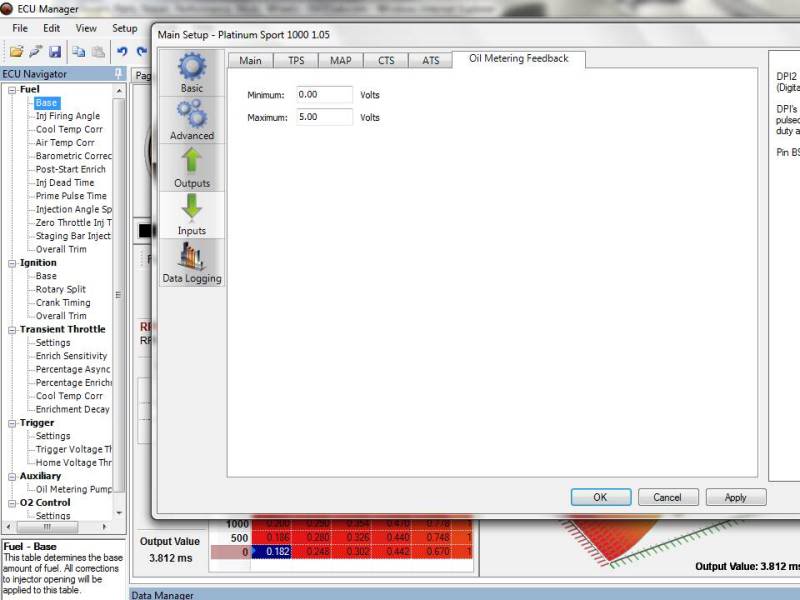Click the Redo arrow toolbar icon
This screenshot has width=800, height=600.
[x=142, y=52]
